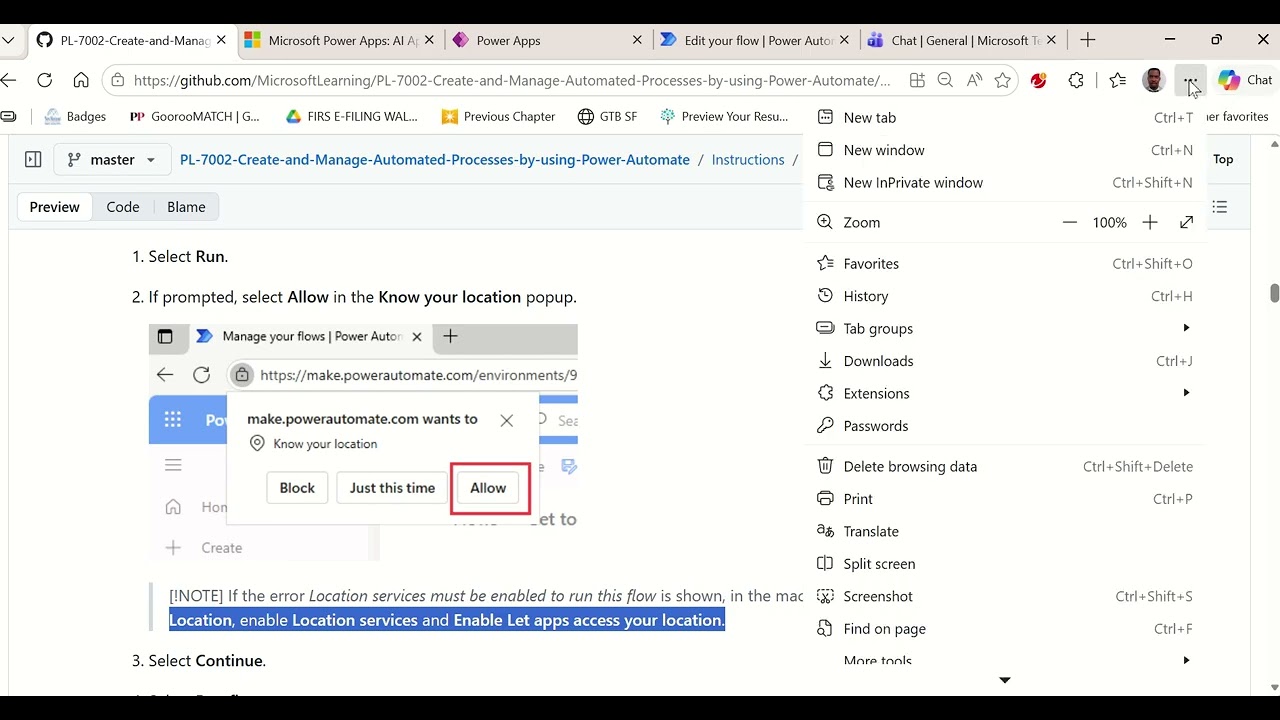Image resolution: width=1280 pixels, height=720 pixels.
Task: Expand the Extensions submenu
Action: [1004, 393]
